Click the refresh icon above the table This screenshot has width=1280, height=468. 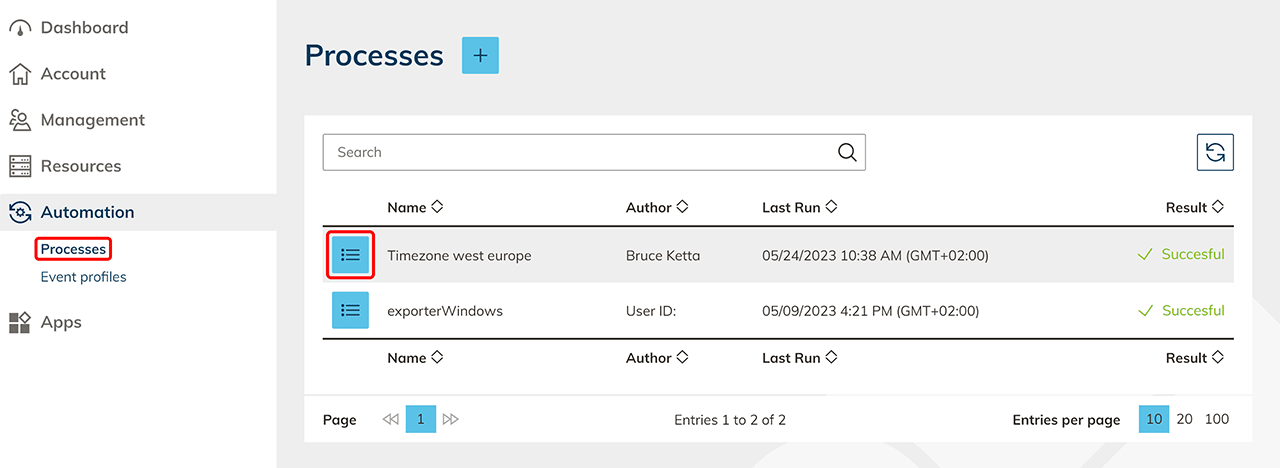(x=1215, y=152)
